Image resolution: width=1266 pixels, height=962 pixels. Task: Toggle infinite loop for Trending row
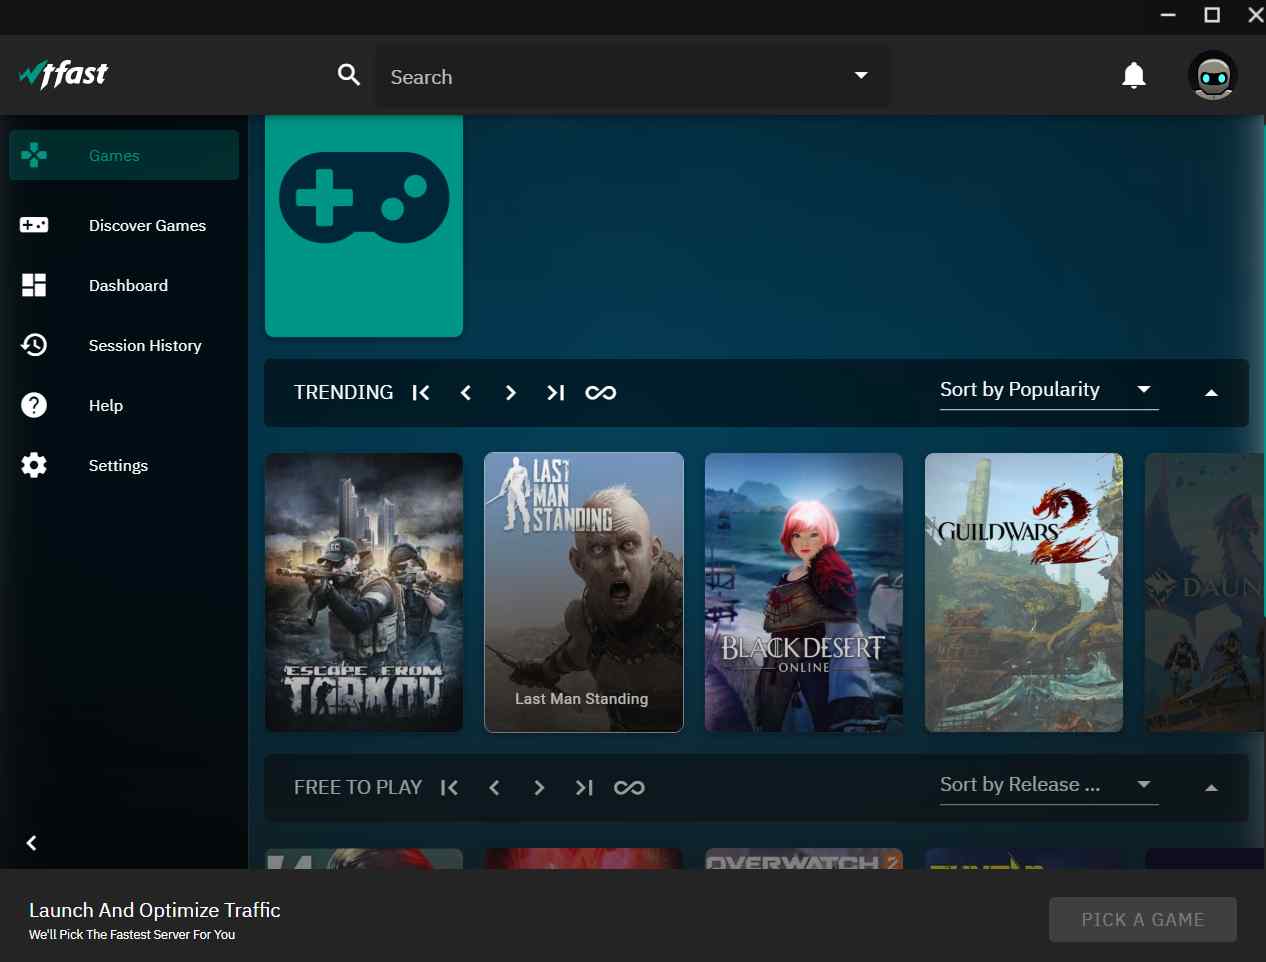(x=601, y=393)
